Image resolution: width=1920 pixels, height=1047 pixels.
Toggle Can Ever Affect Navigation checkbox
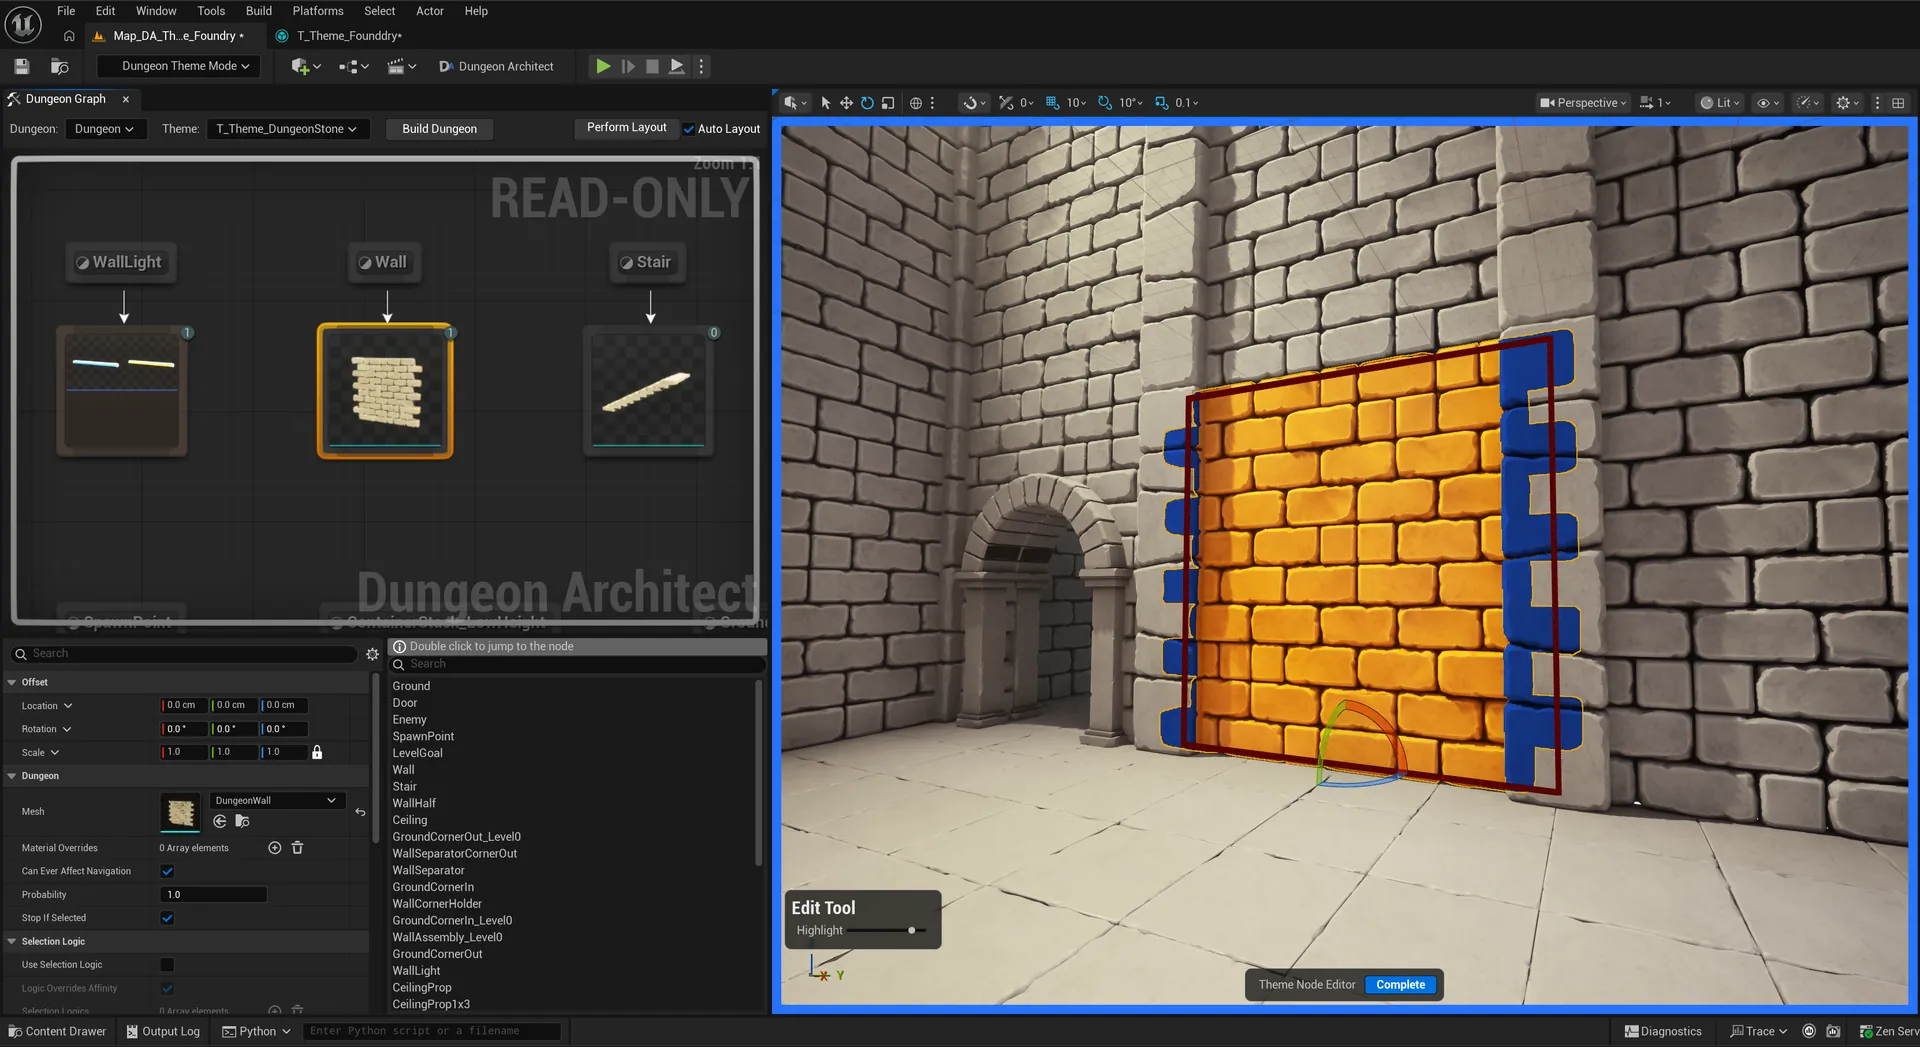coord(167,871)
